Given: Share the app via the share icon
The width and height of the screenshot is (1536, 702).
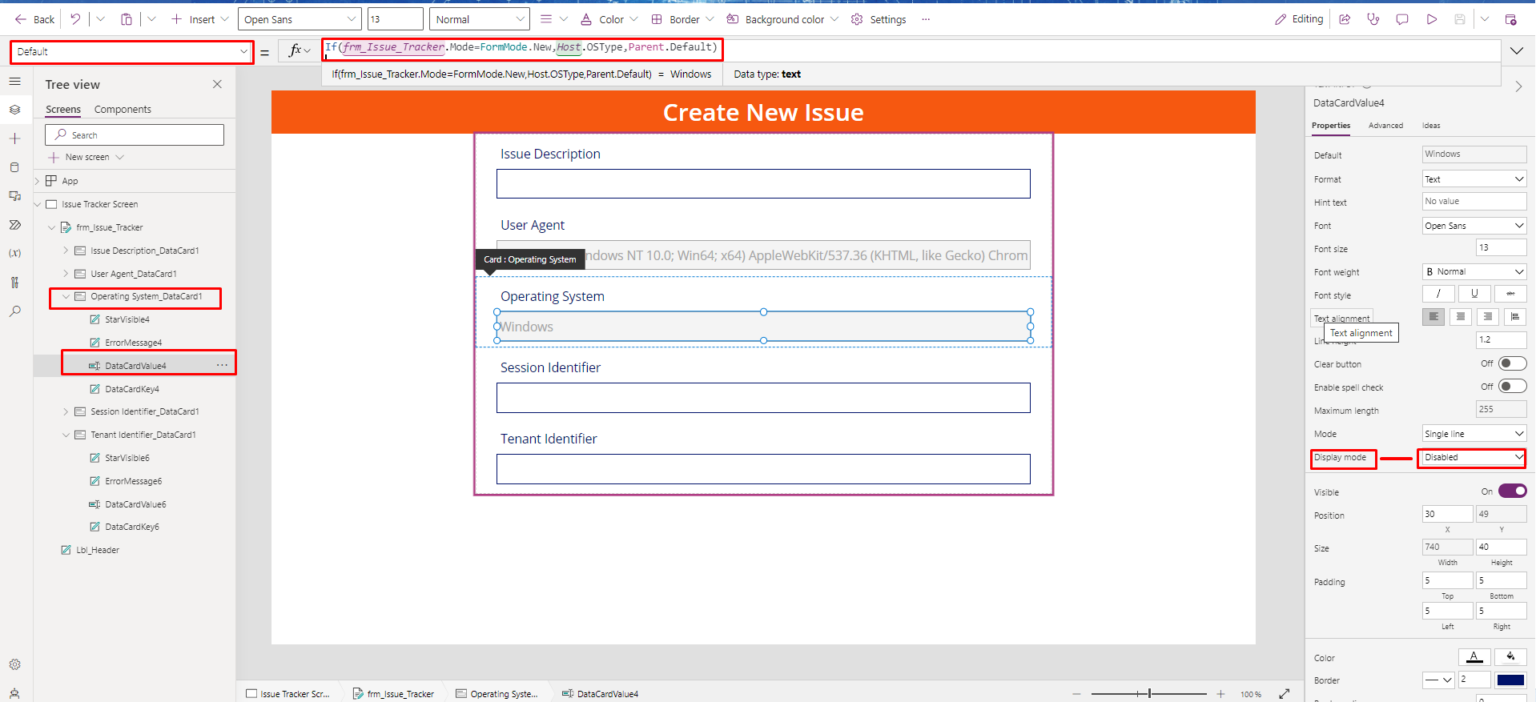Looking at the screenshot, I should coord(1343,18).
